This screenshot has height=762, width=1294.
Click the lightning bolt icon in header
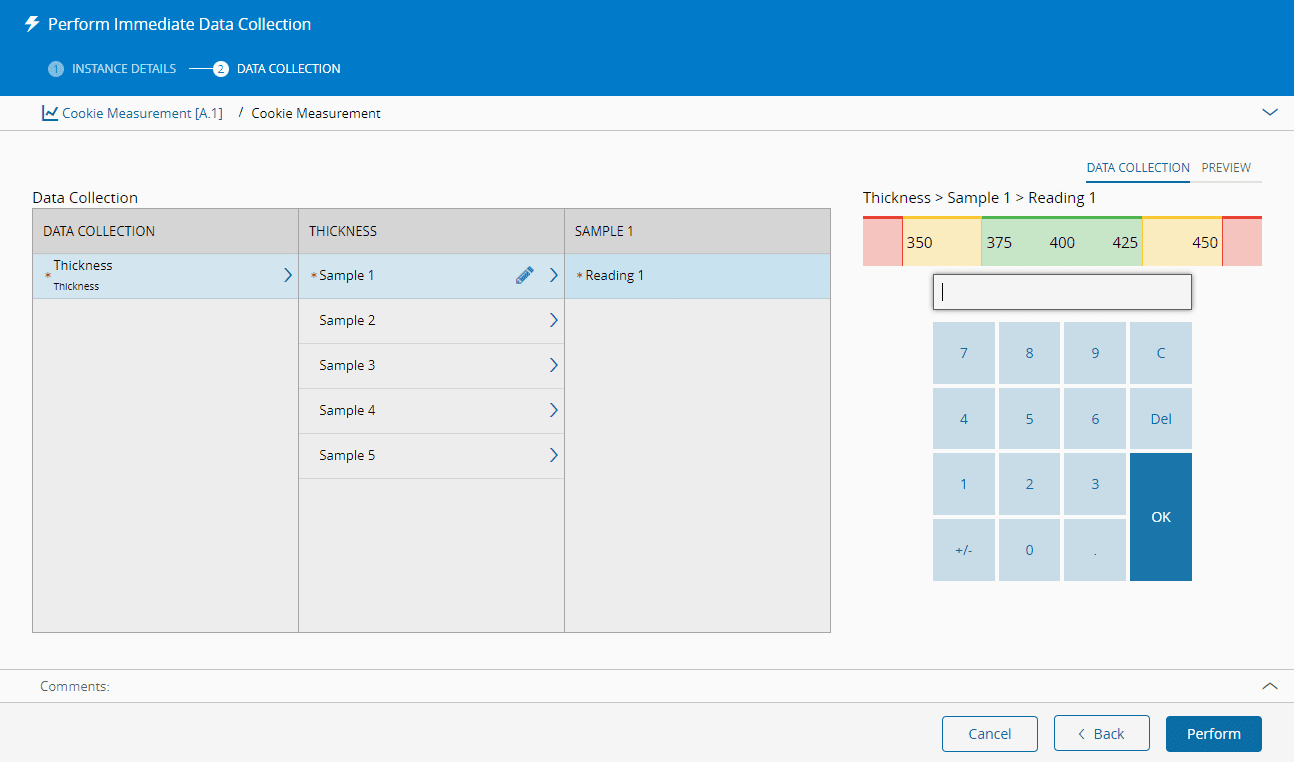[x=32, y=24]
